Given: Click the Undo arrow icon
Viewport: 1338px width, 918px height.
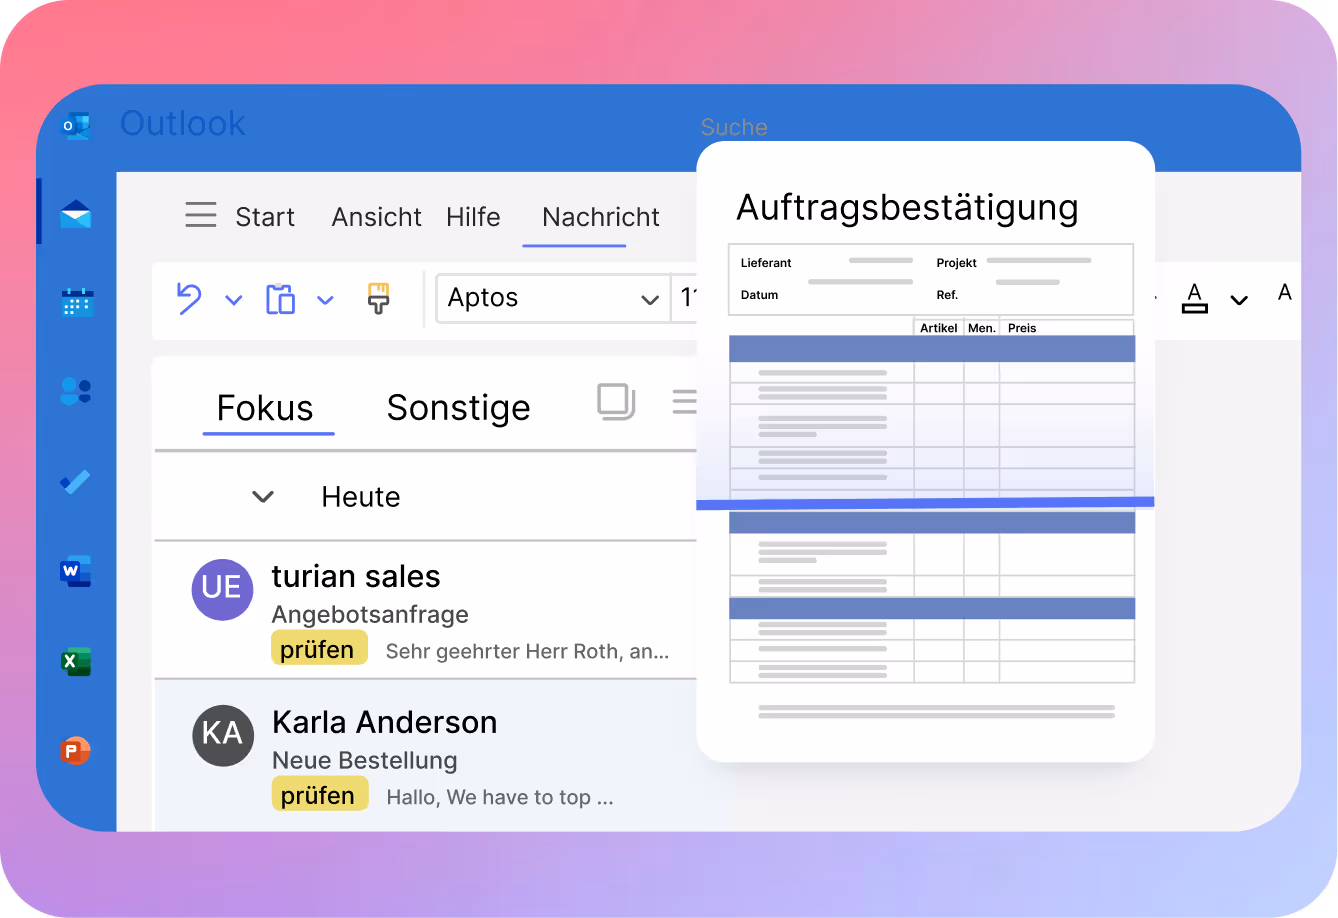Looking at the screenshot, I should 189,299.
